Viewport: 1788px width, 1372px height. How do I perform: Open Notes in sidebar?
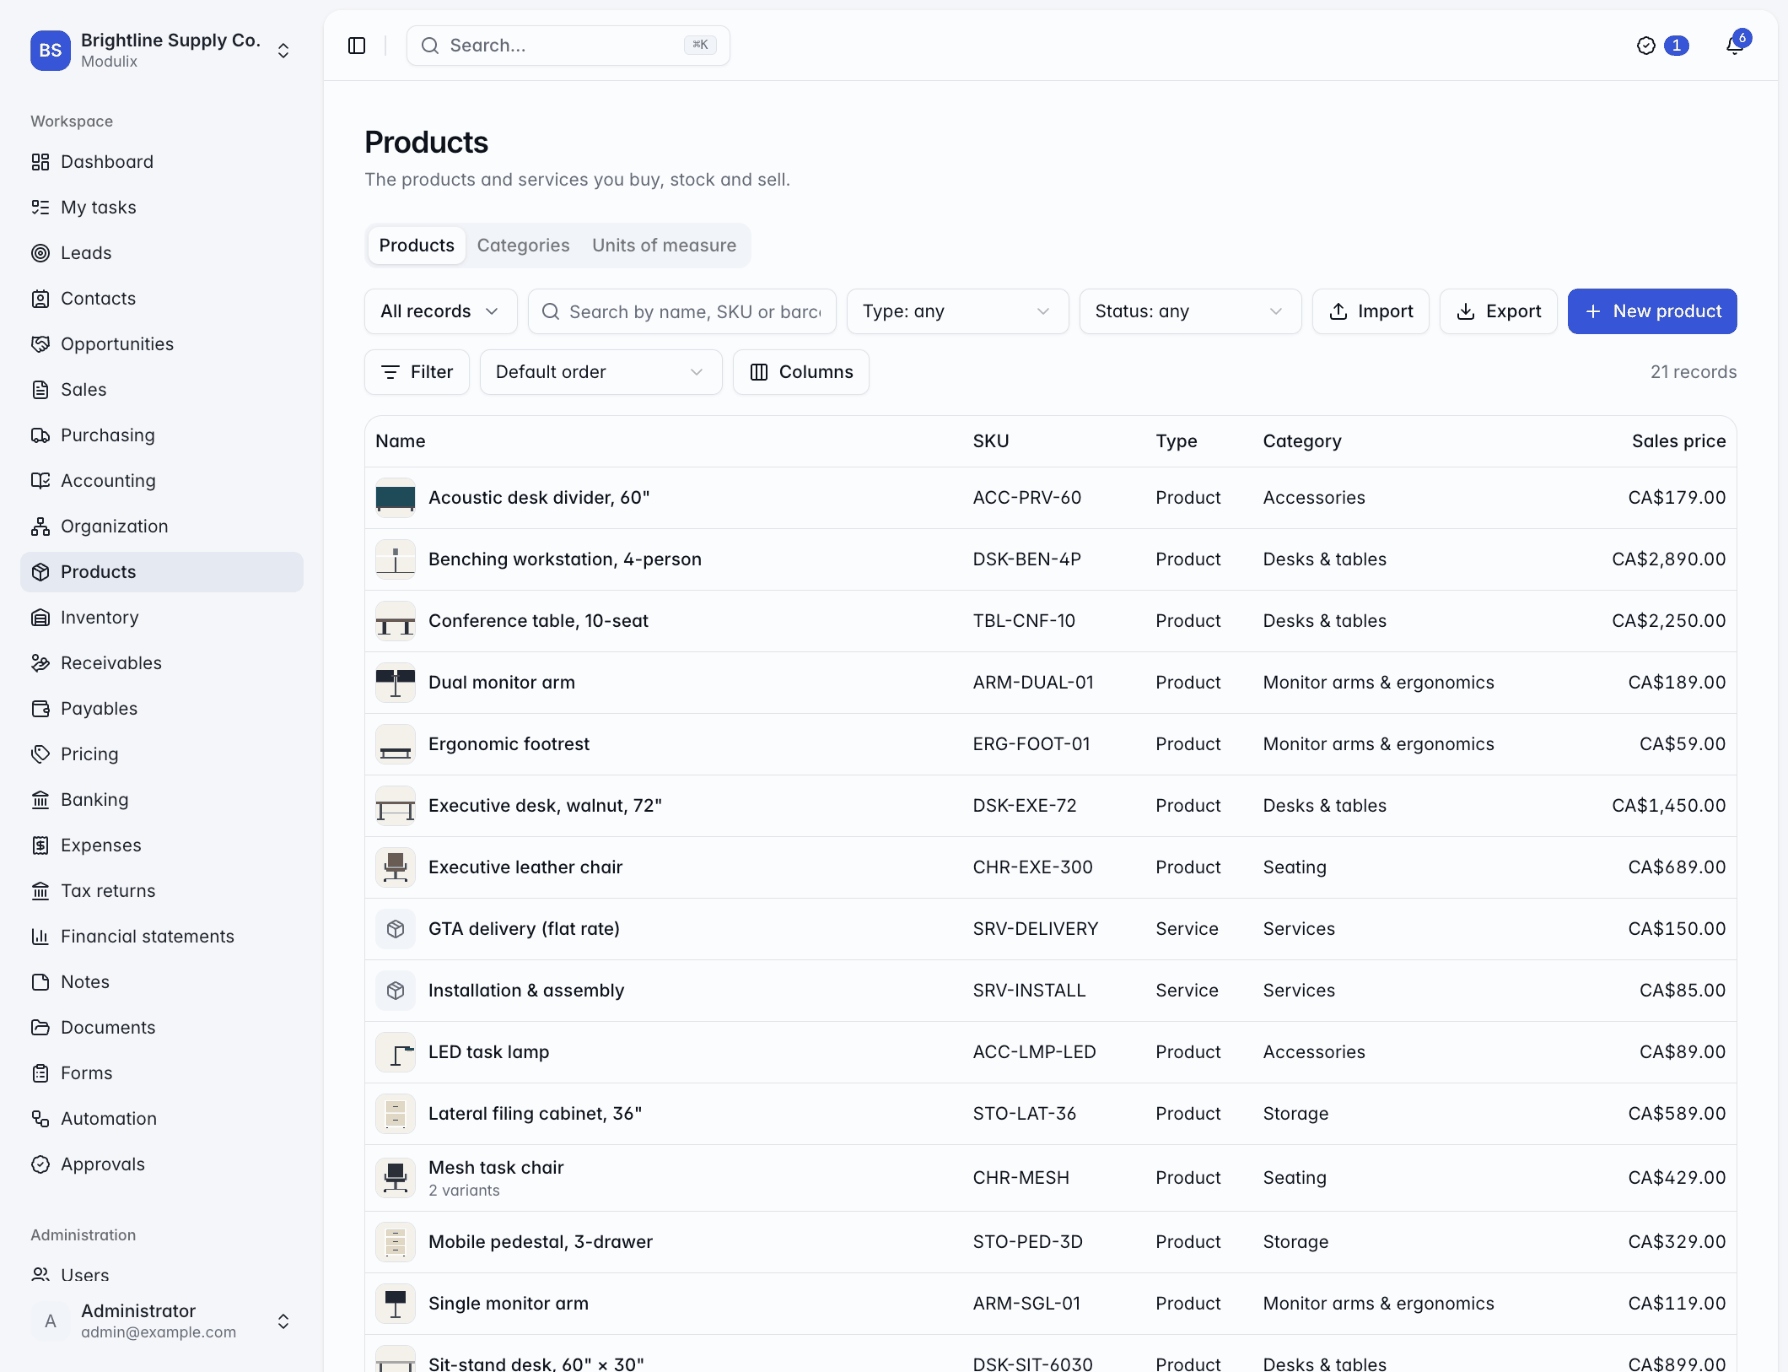(x=162, y=981)
